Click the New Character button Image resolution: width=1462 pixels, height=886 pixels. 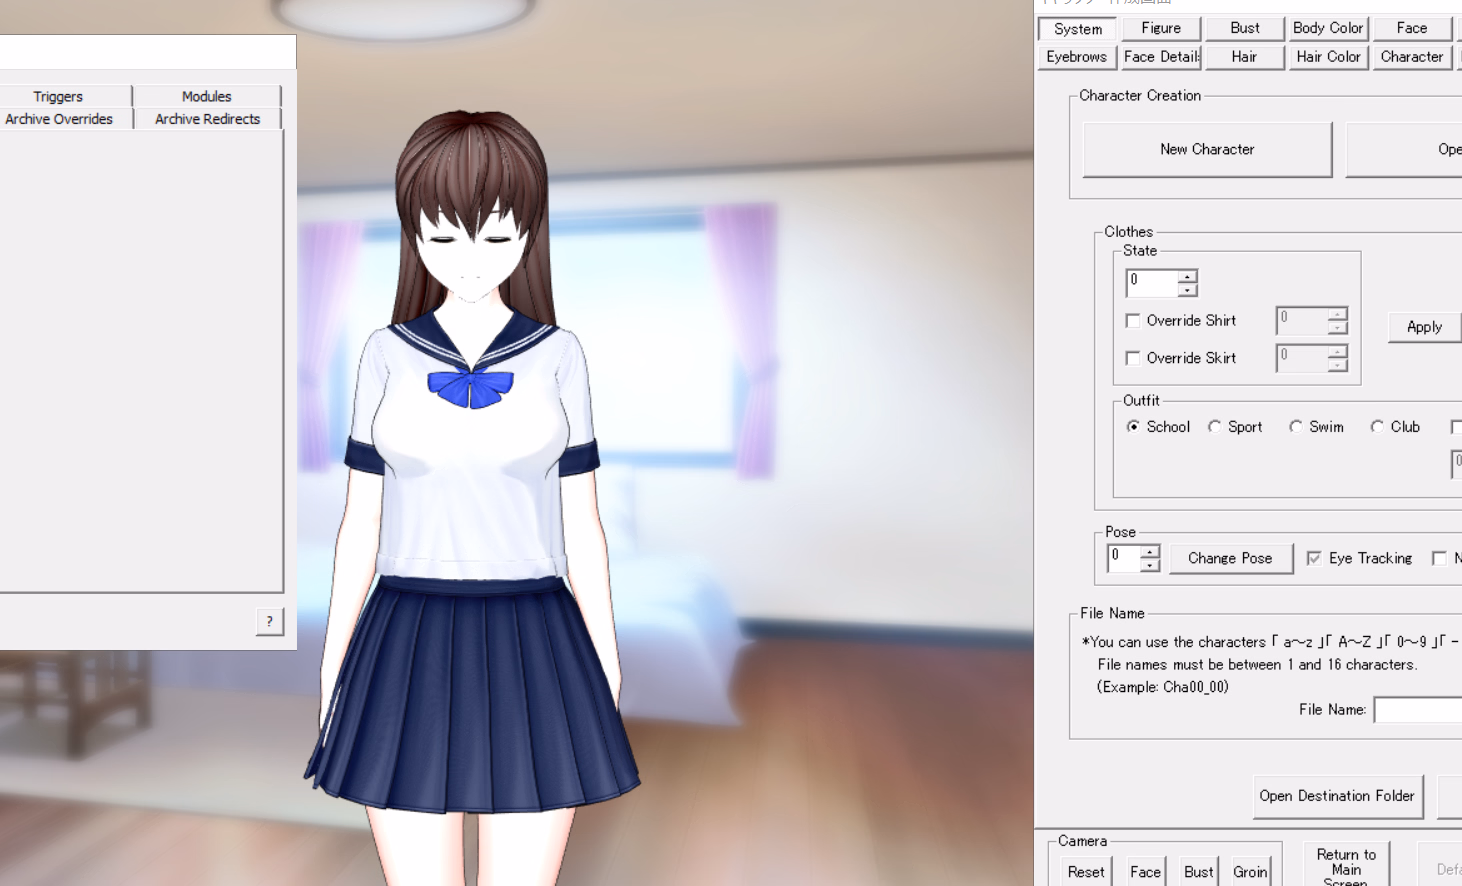click(1207, 150)
